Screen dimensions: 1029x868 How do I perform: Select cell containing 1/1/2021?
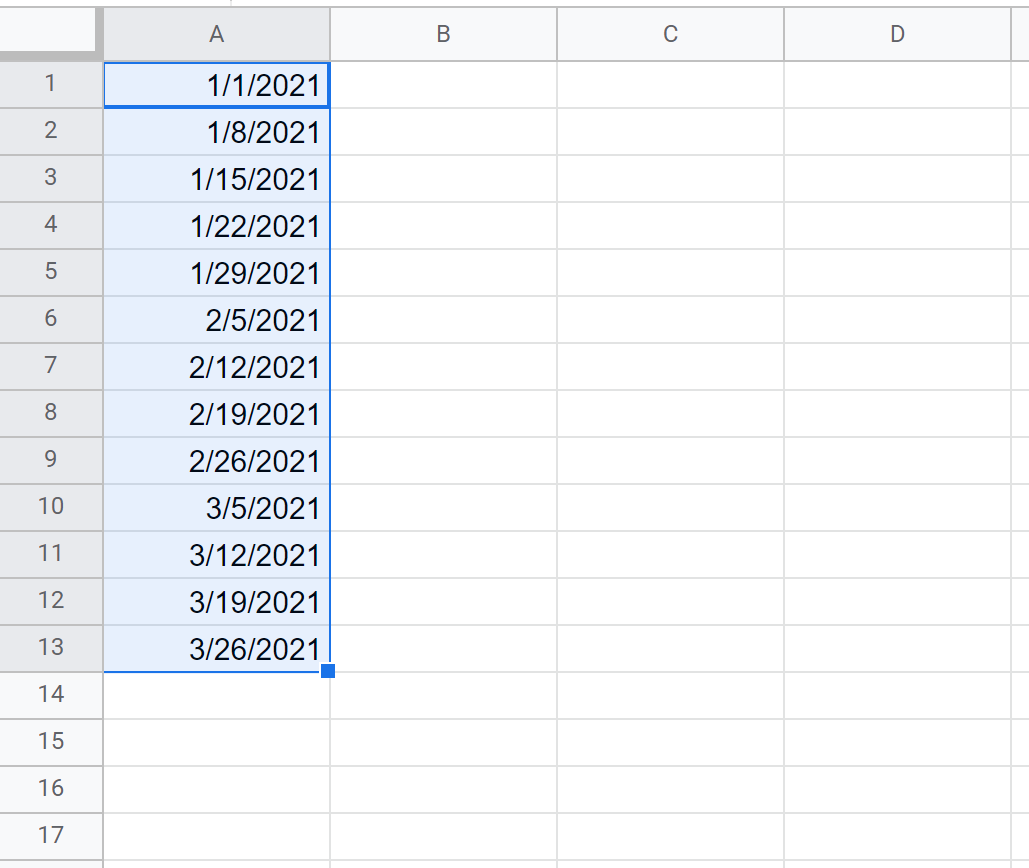click(217, 85)
